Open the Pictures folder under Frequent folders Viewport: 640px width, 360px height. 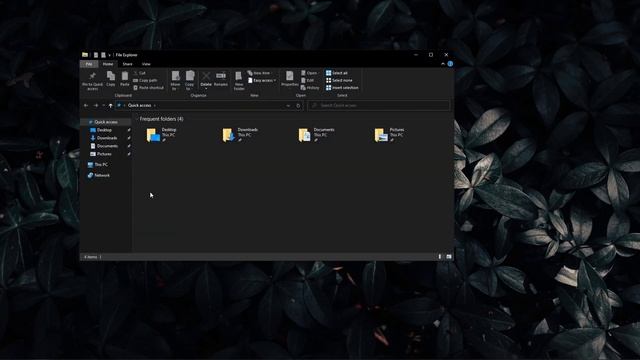[x=390, y=135]
